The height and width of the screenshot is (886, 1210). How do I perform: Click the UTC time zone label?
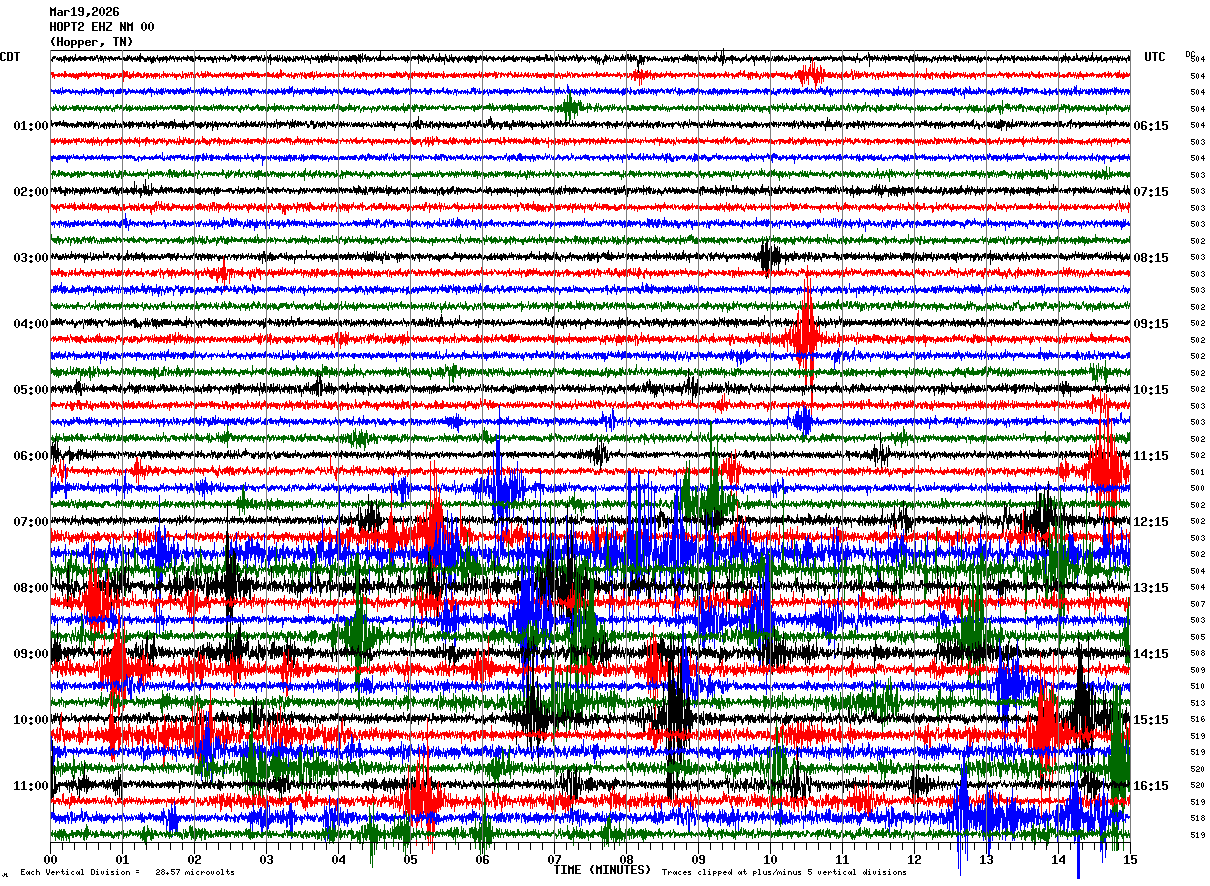tap(1155, 57)
